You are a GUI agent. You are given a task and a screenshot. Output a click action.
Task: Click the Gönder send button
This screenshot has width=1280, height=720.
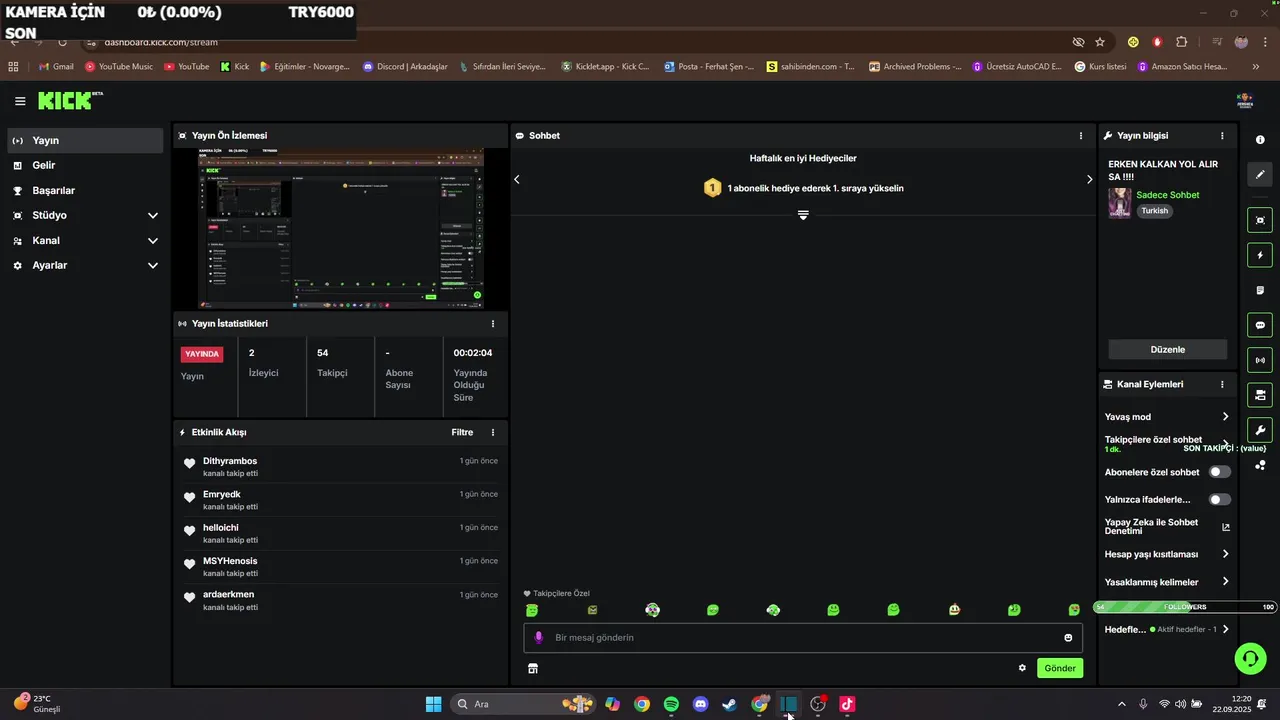click(x=1060, y=668)
